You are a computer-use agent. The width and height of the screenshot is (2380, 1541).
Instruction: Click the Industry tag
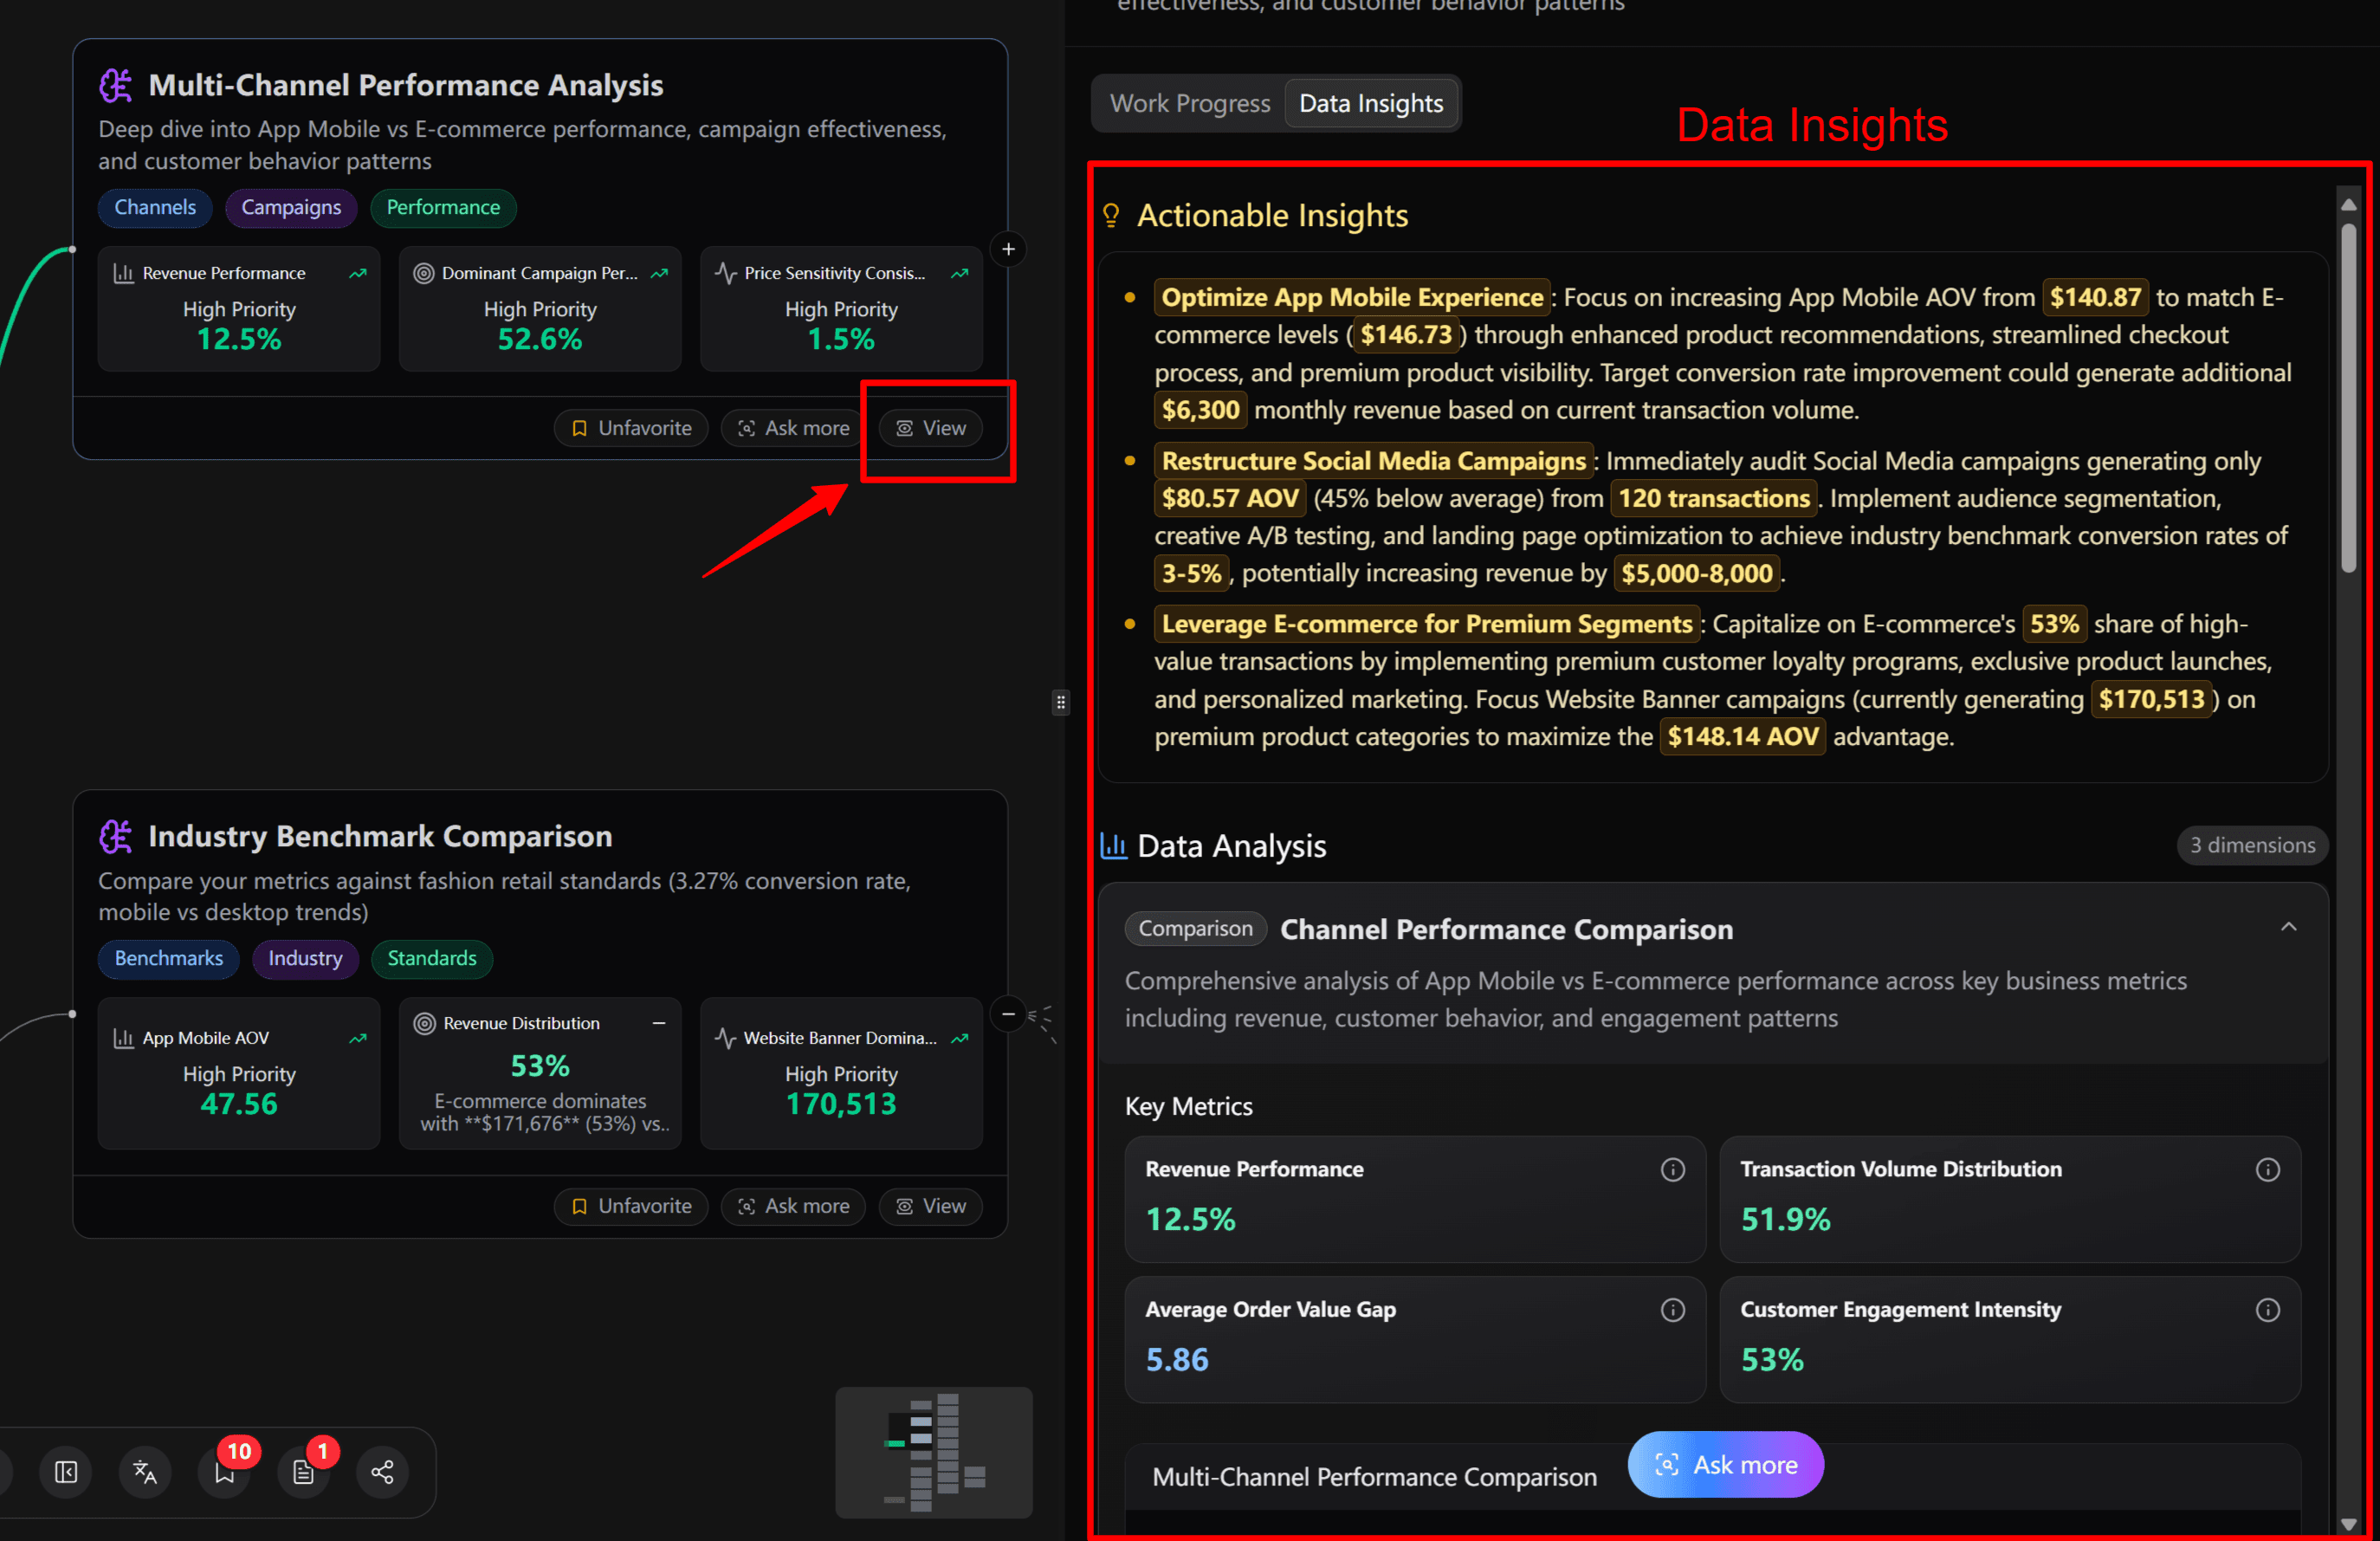(x=305, y=958)
